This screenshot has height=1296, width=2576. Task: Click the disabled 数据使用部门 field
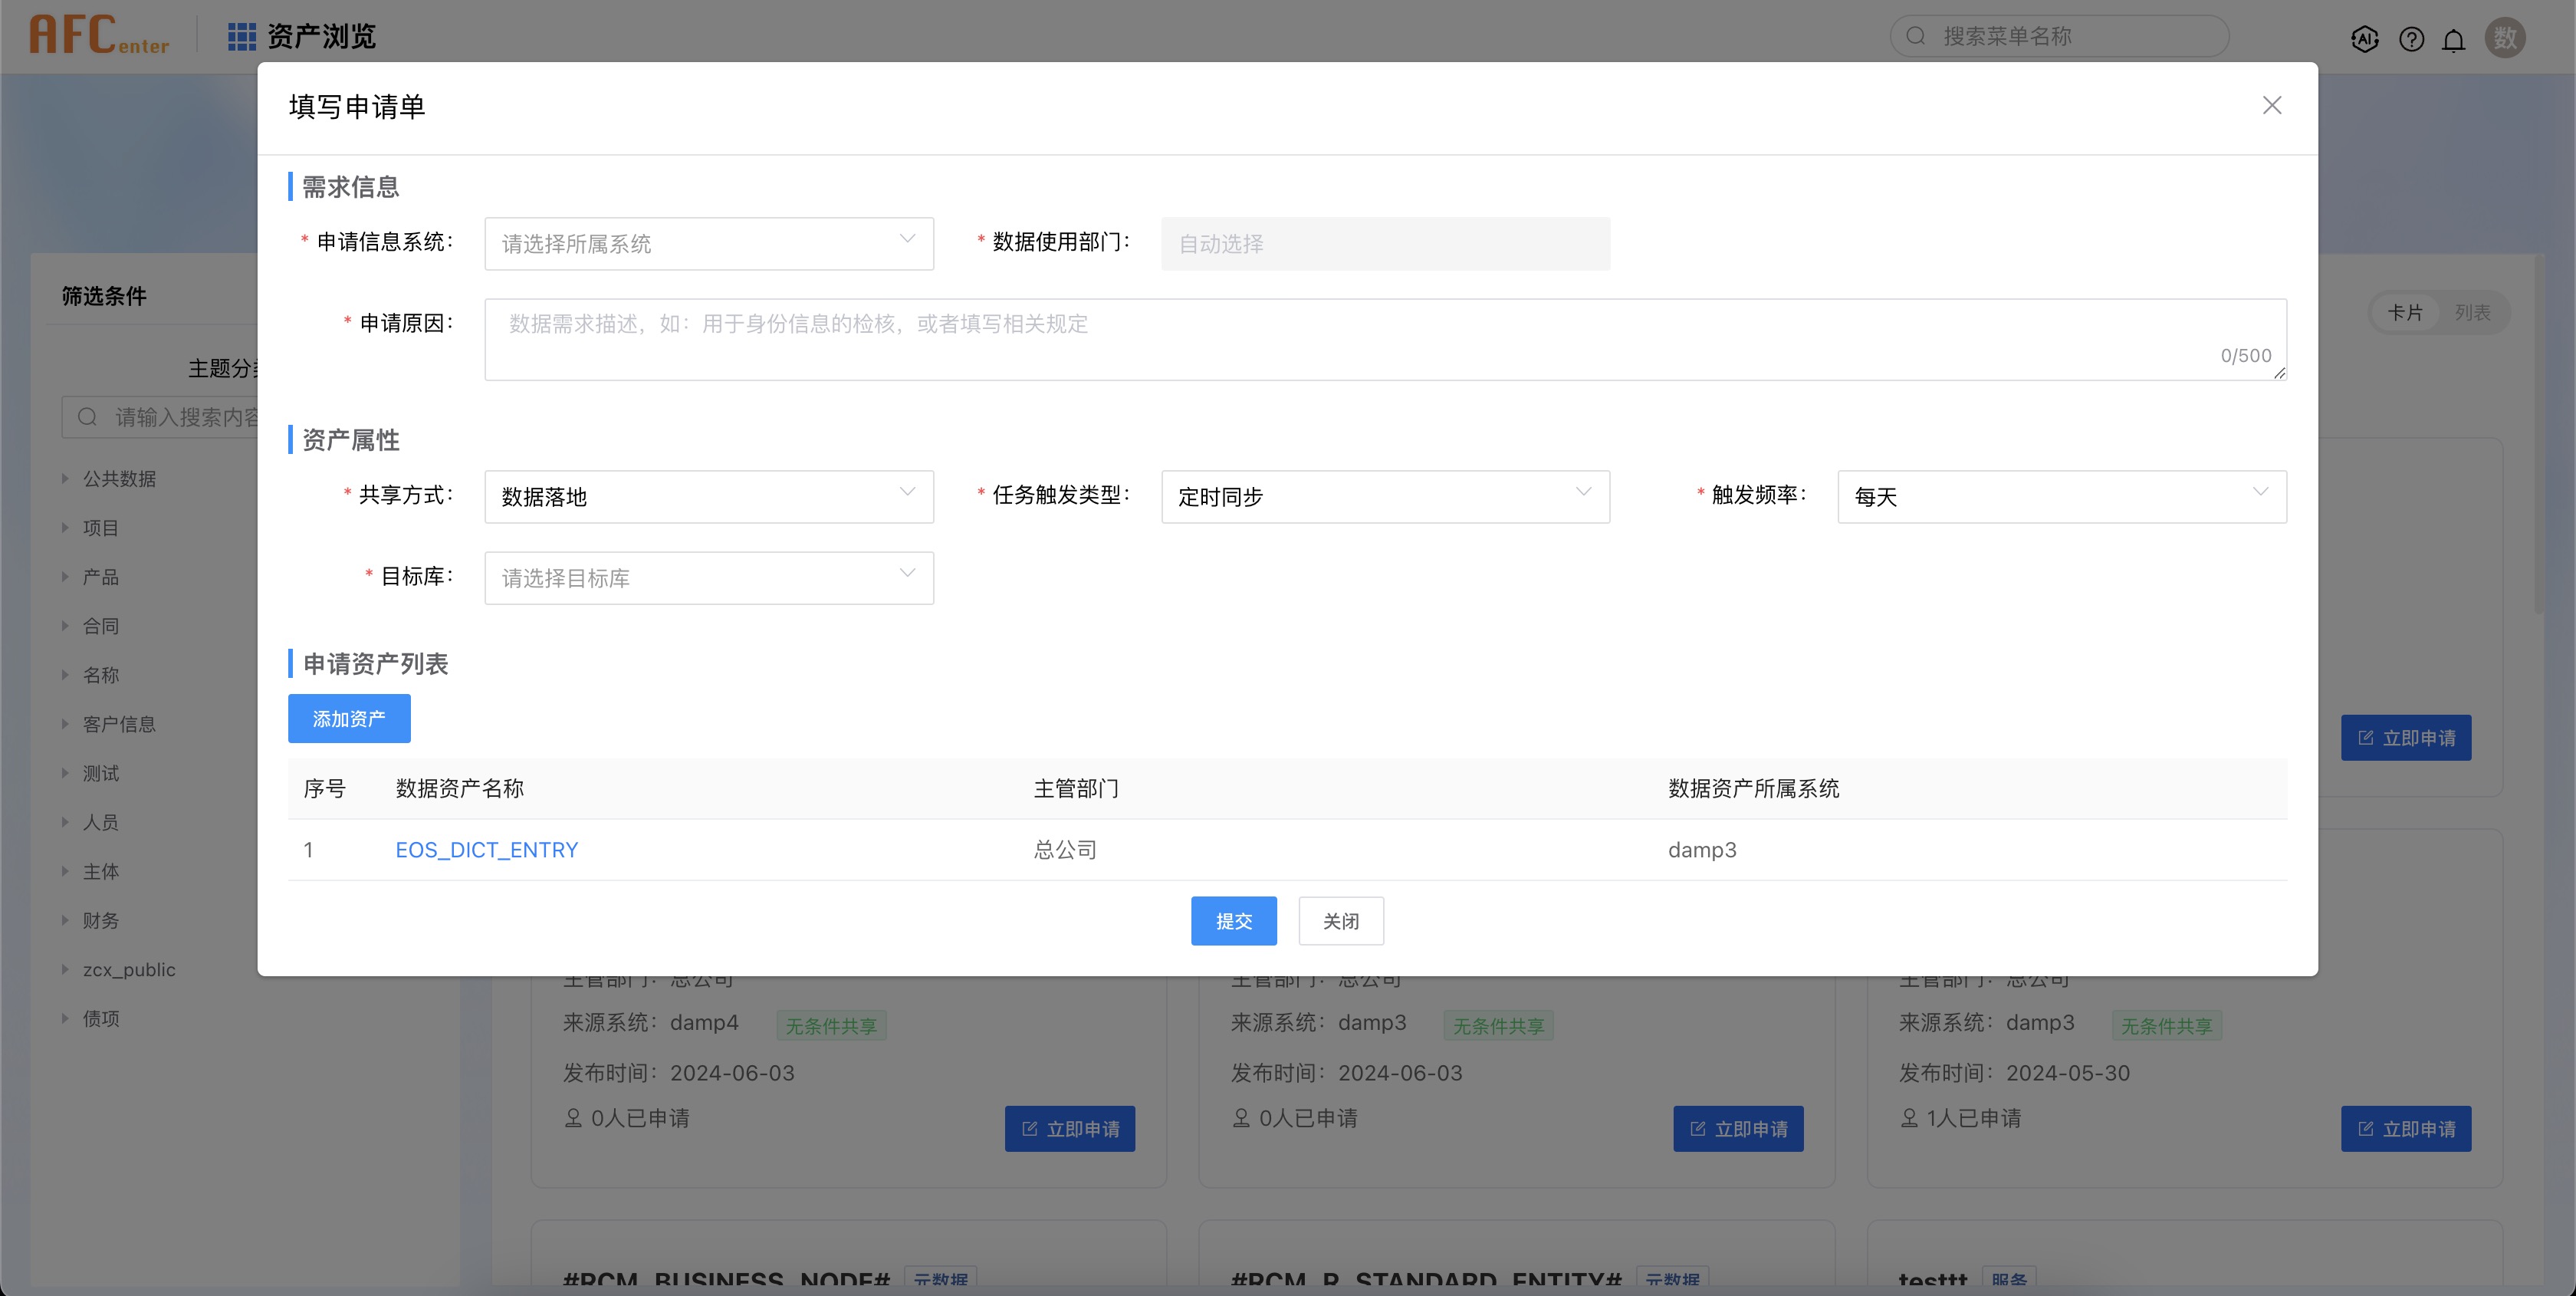coord(1385,244)
